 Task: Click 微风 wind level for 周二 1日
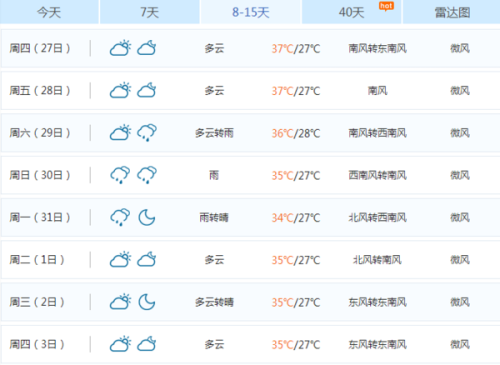tap(460, 260)
